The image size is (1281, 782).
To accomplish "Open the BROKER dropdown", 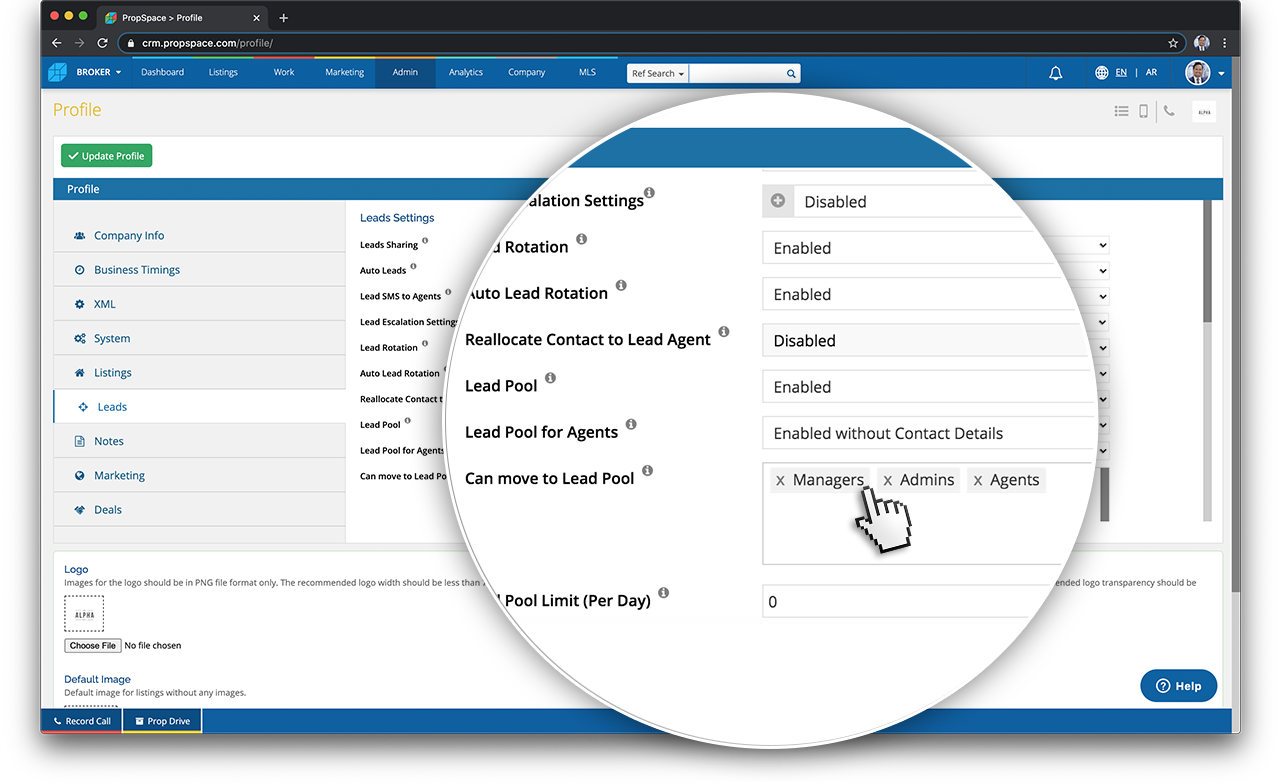I will pos(99,72).
